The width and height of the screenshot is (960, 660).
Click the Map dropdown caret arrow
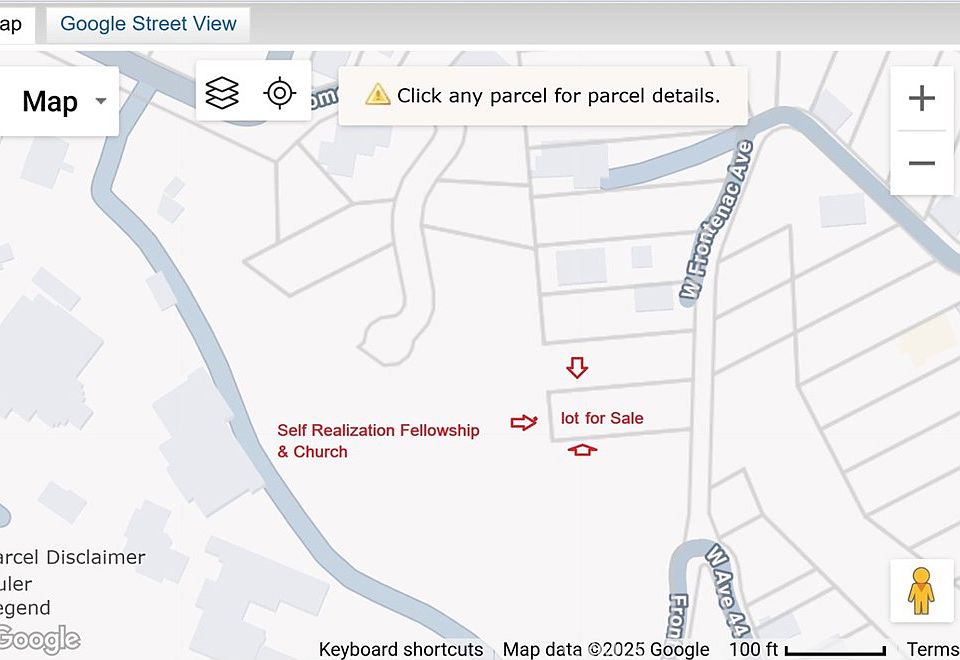click(x=100, y=102)
